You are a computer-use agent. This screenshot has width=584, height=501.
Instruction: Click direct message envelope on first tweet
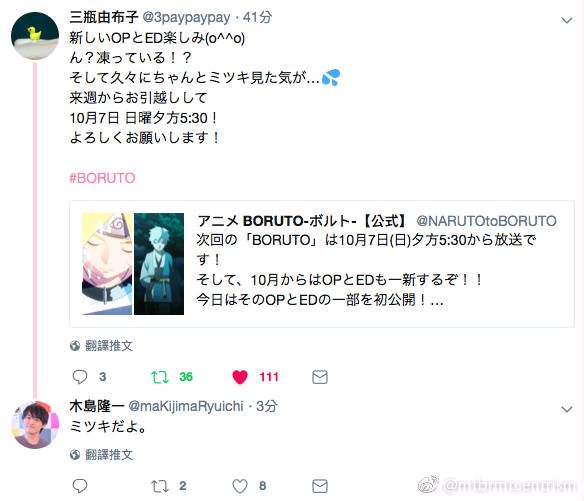click(x=320, y=377)
